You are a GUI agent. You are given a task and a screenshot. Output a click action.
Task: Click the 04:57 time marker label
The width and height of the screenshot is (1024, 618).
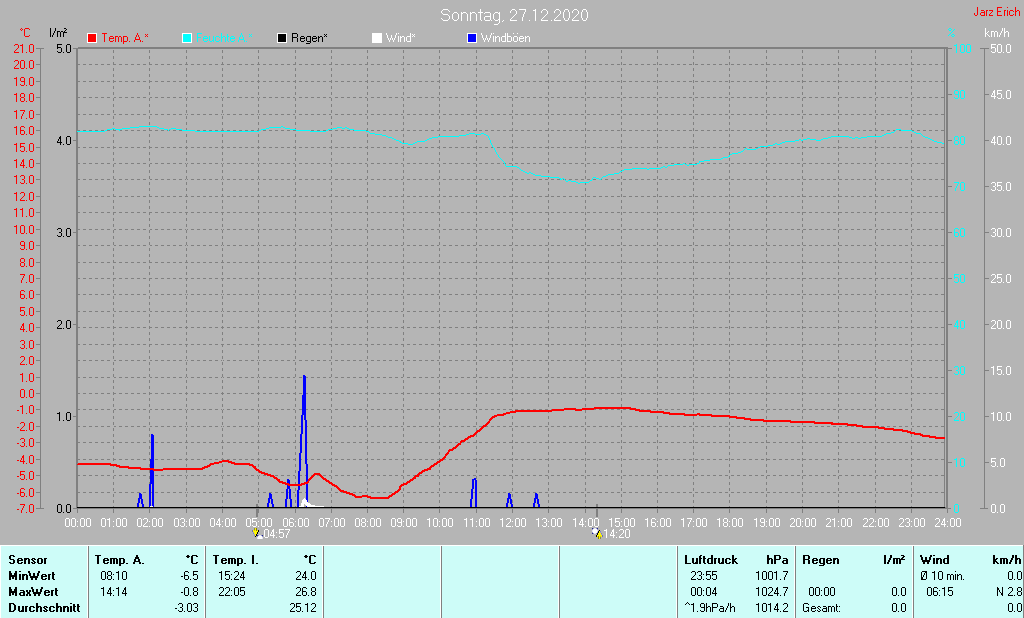click(276, 534)
